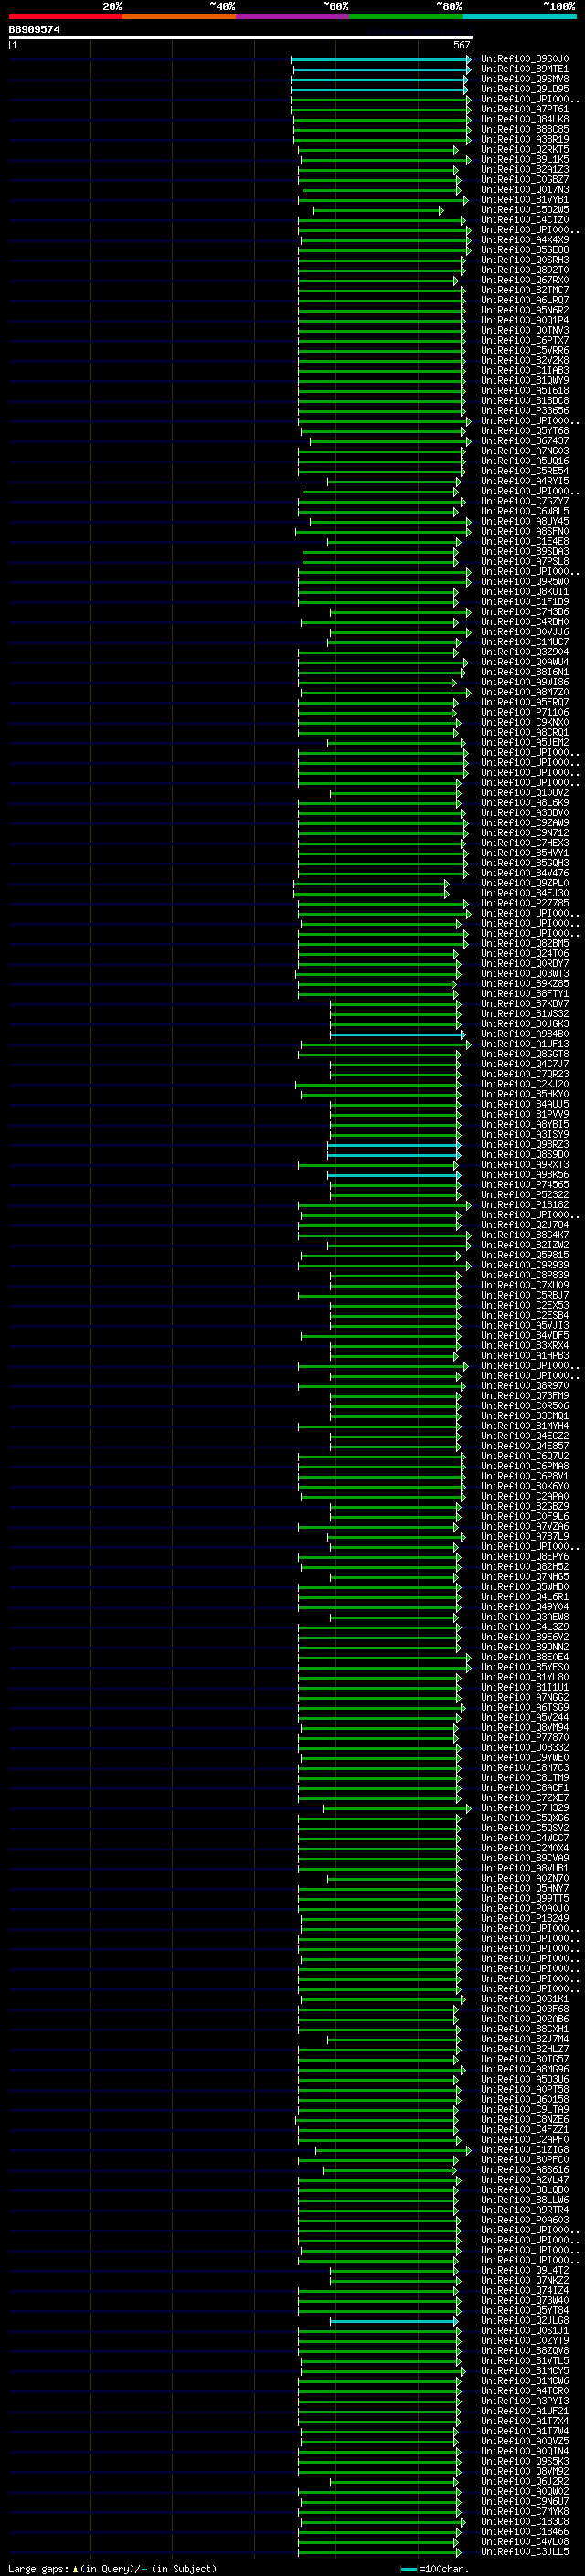
Task: Open the UniRef100_B9S0J0 hit label
Action: coord(525,59)
